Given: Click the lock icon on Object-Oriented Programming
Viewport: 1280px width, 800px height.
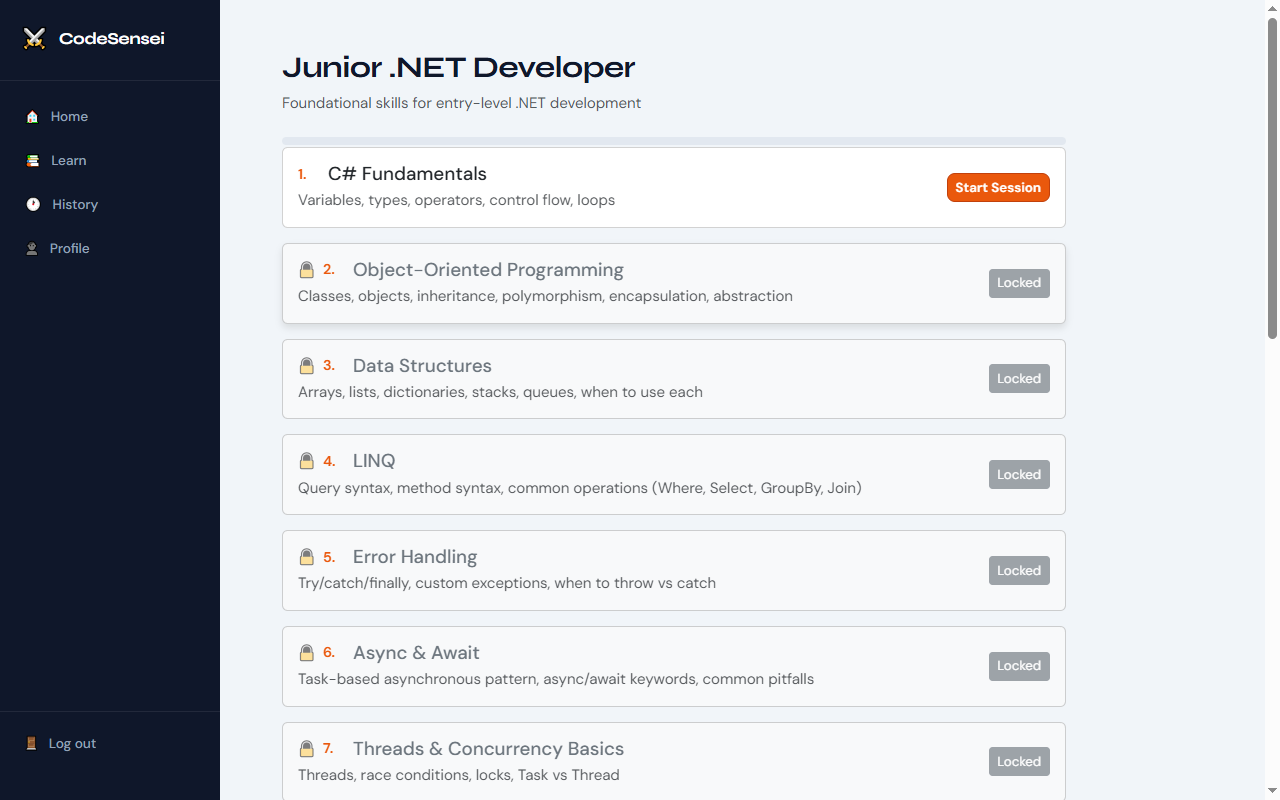Looking at the screenshot, I should point(306,269).
